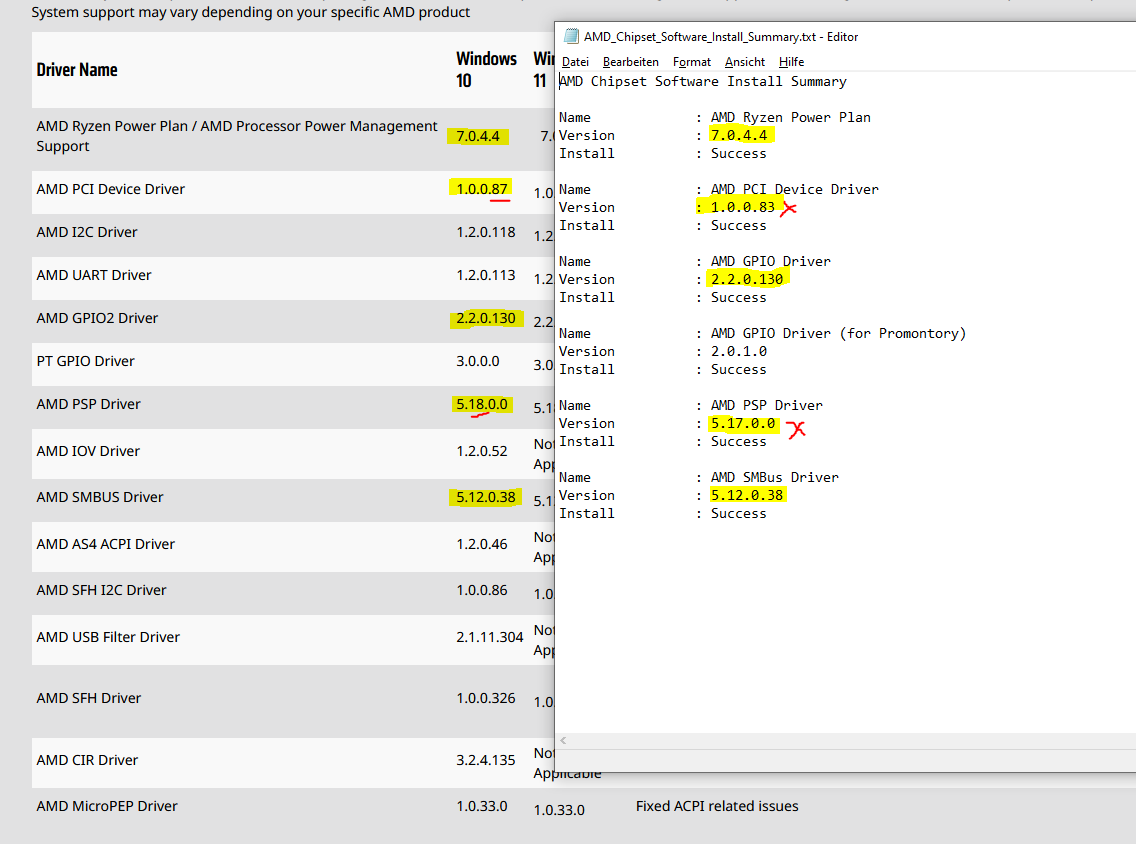
Task: Click 'AMD SMBus Driver' in the Editor
Action: 774,477
